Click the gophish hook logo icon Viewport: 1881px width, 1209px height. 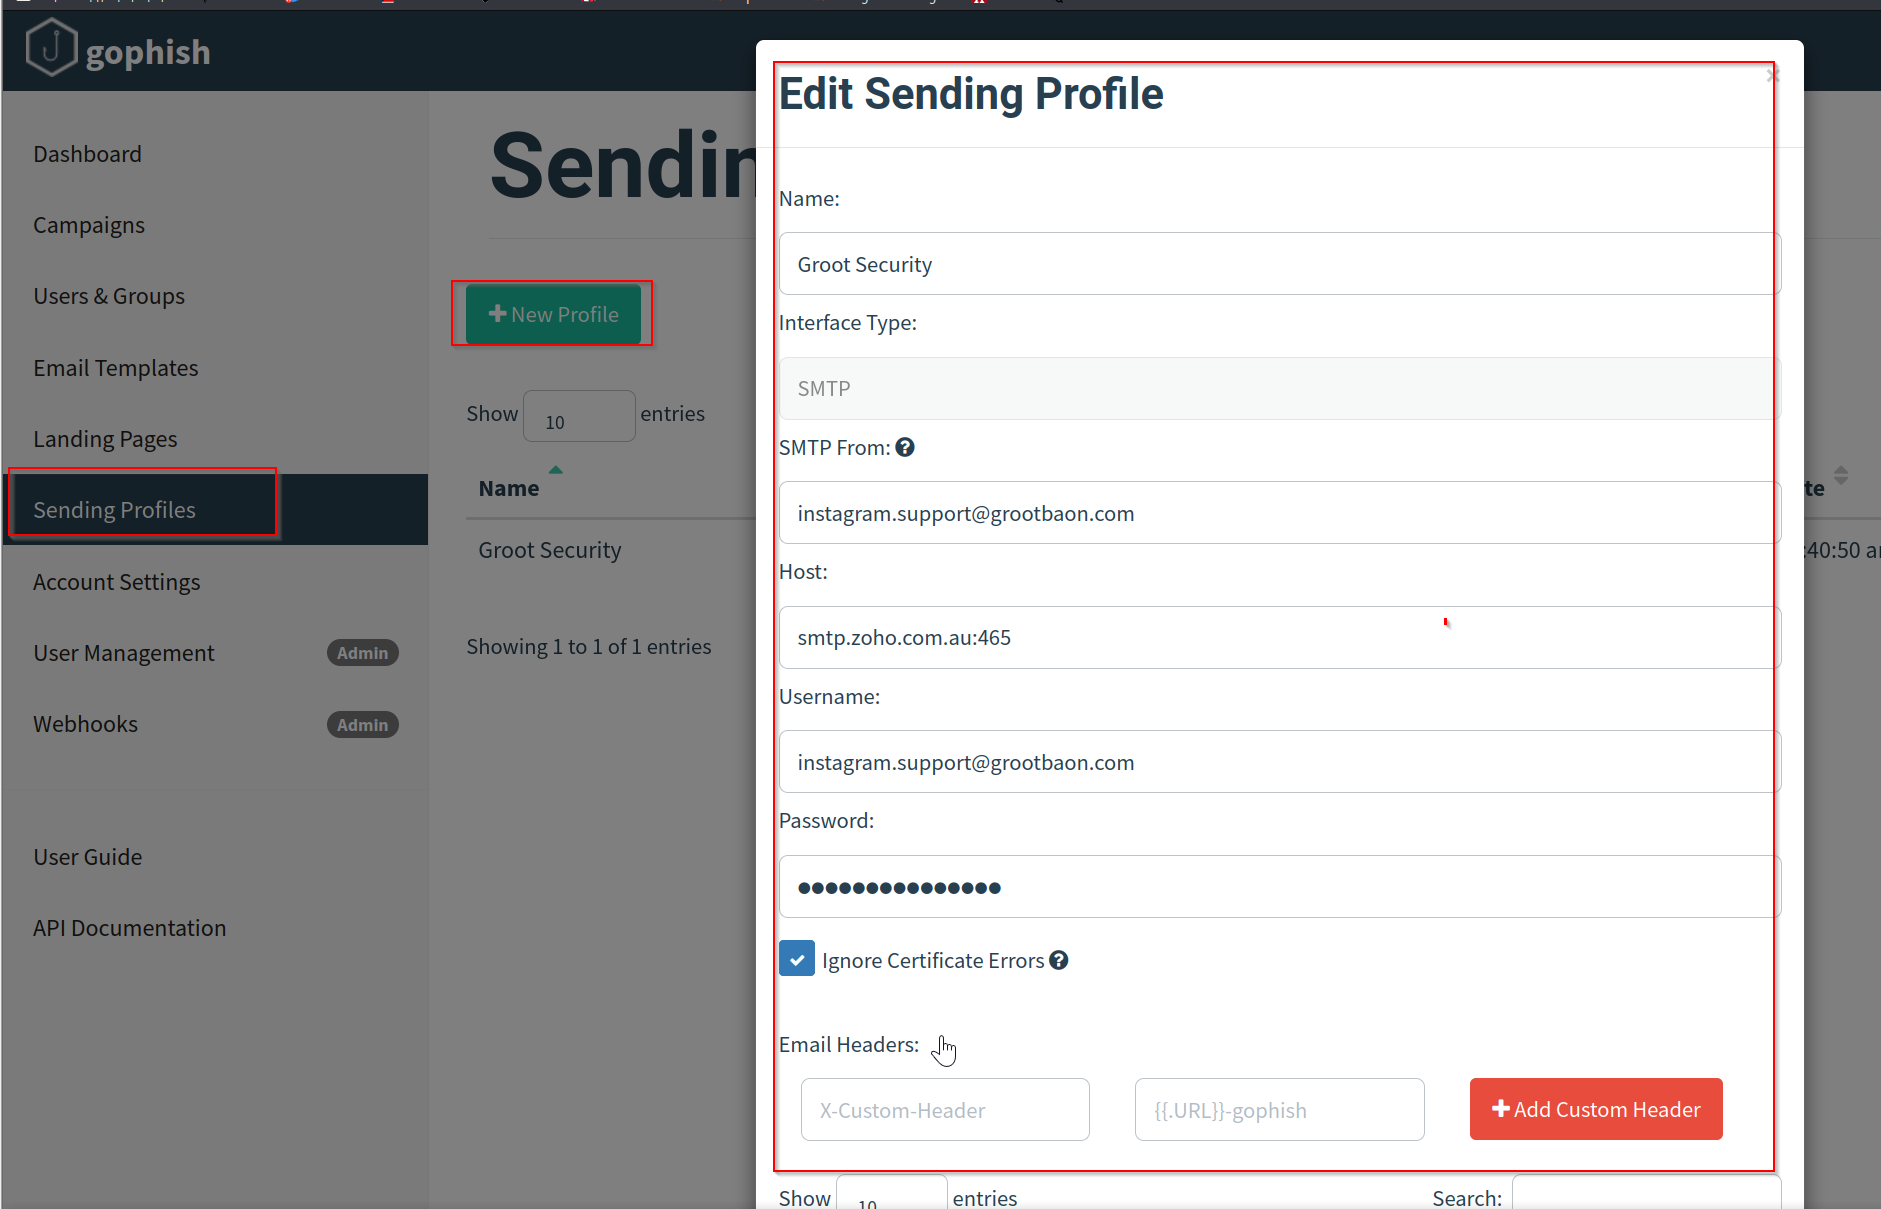(51, 47)
